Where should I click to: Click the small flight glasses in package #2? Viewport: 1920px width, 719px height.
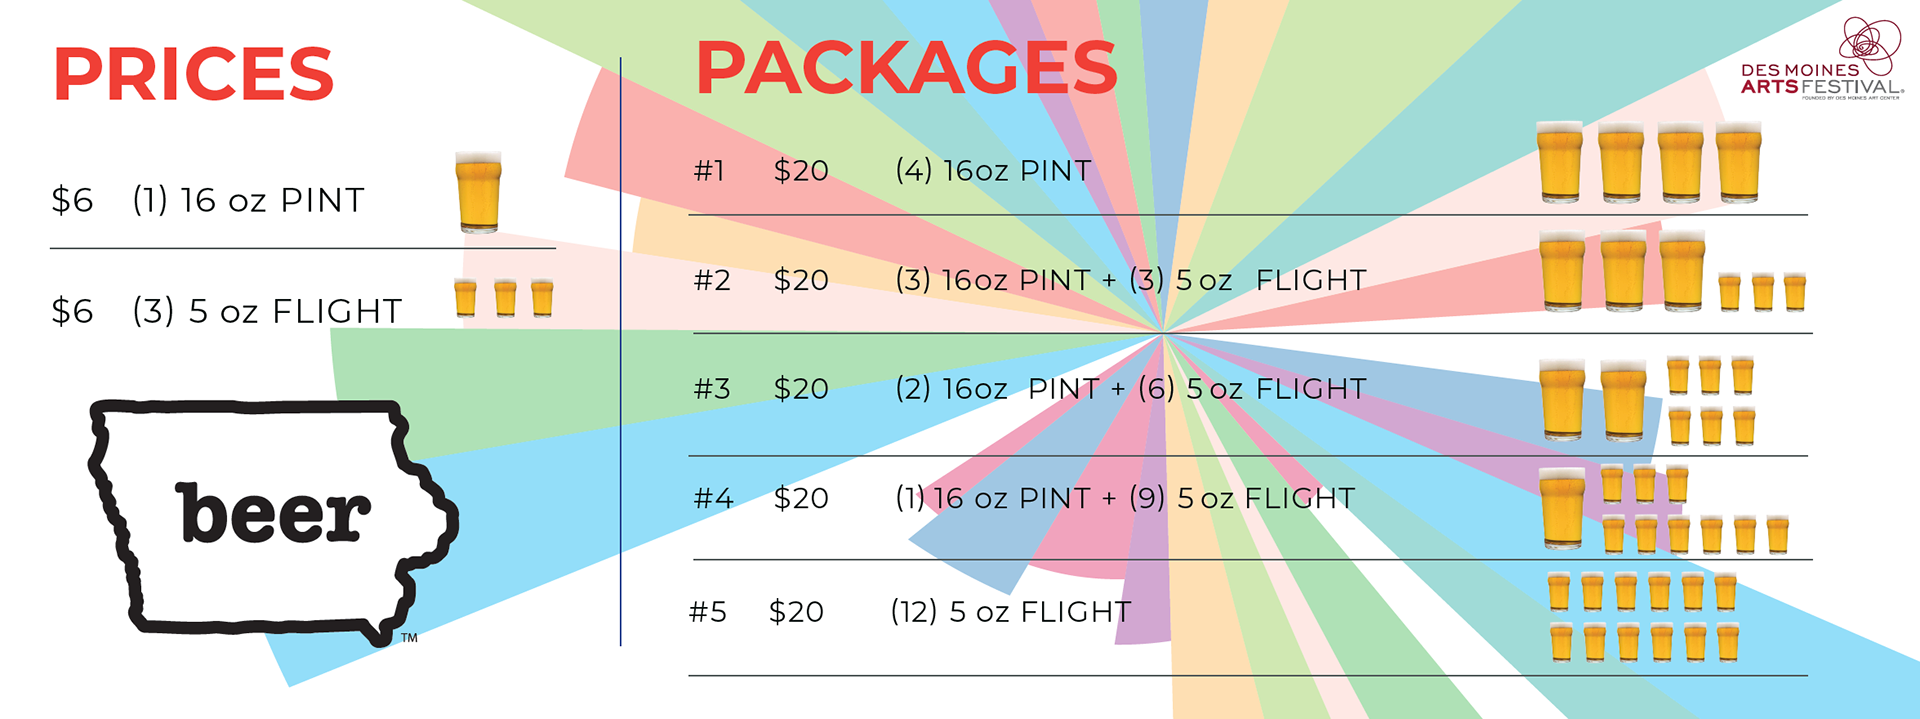(x=1762, y=292)
